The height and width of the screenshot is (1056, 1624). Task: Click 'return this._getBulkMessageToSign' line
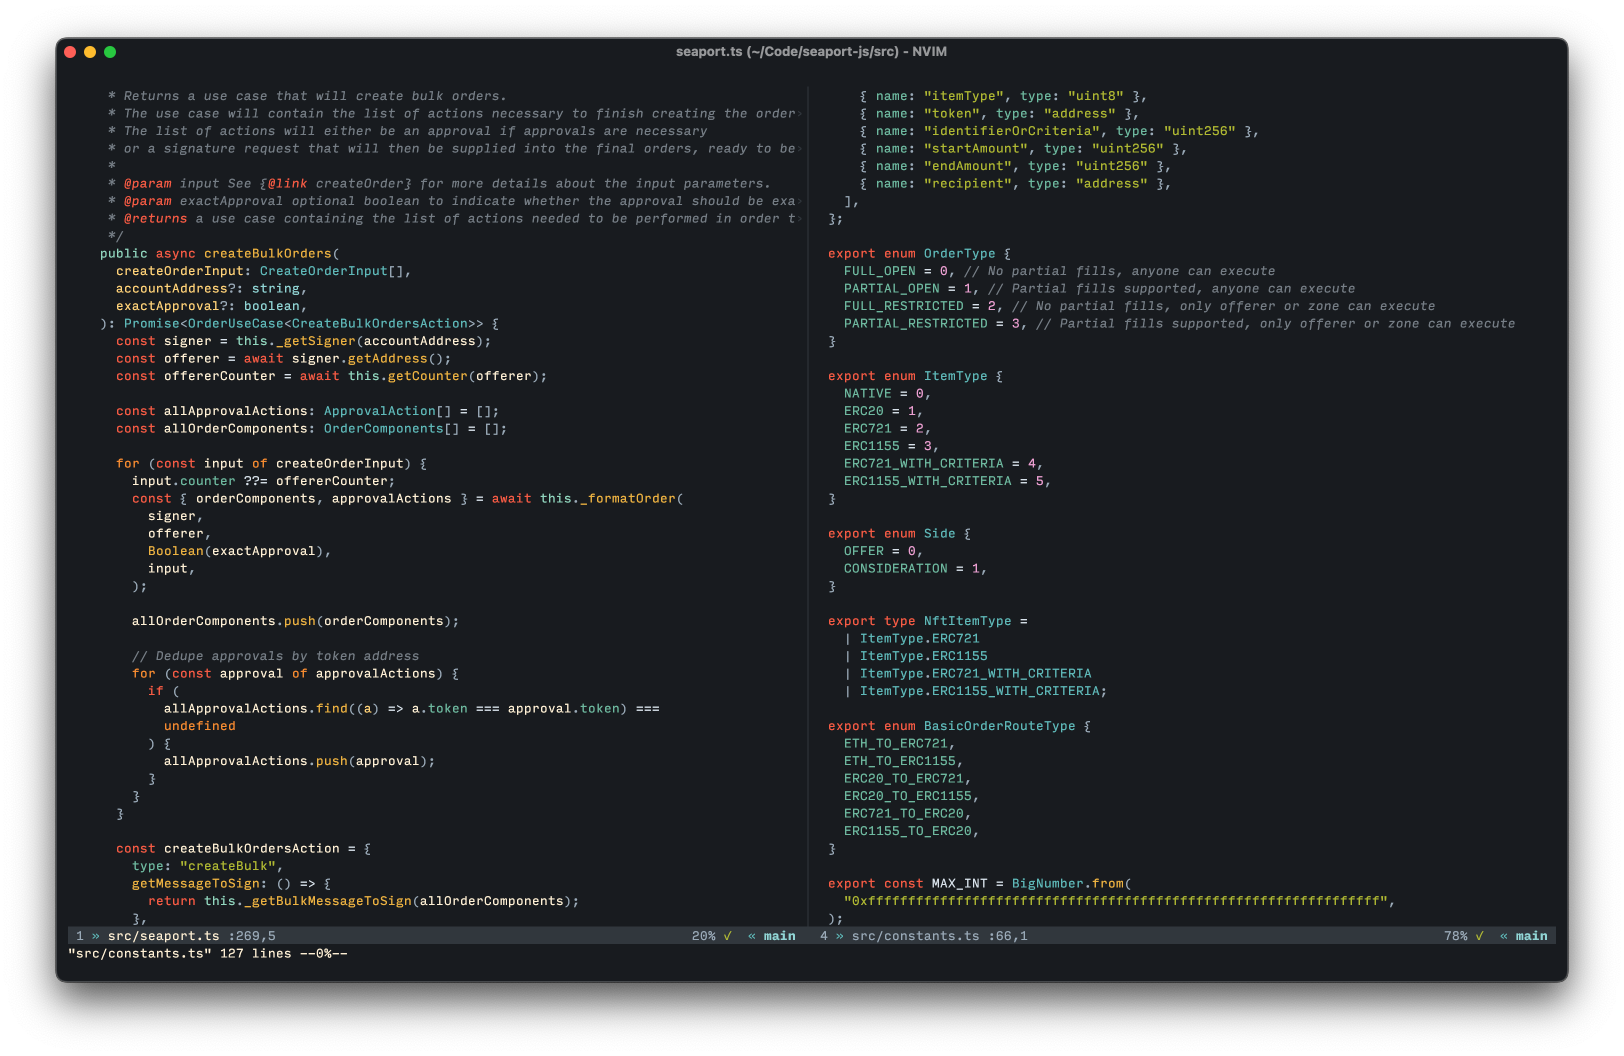(364, 901)
